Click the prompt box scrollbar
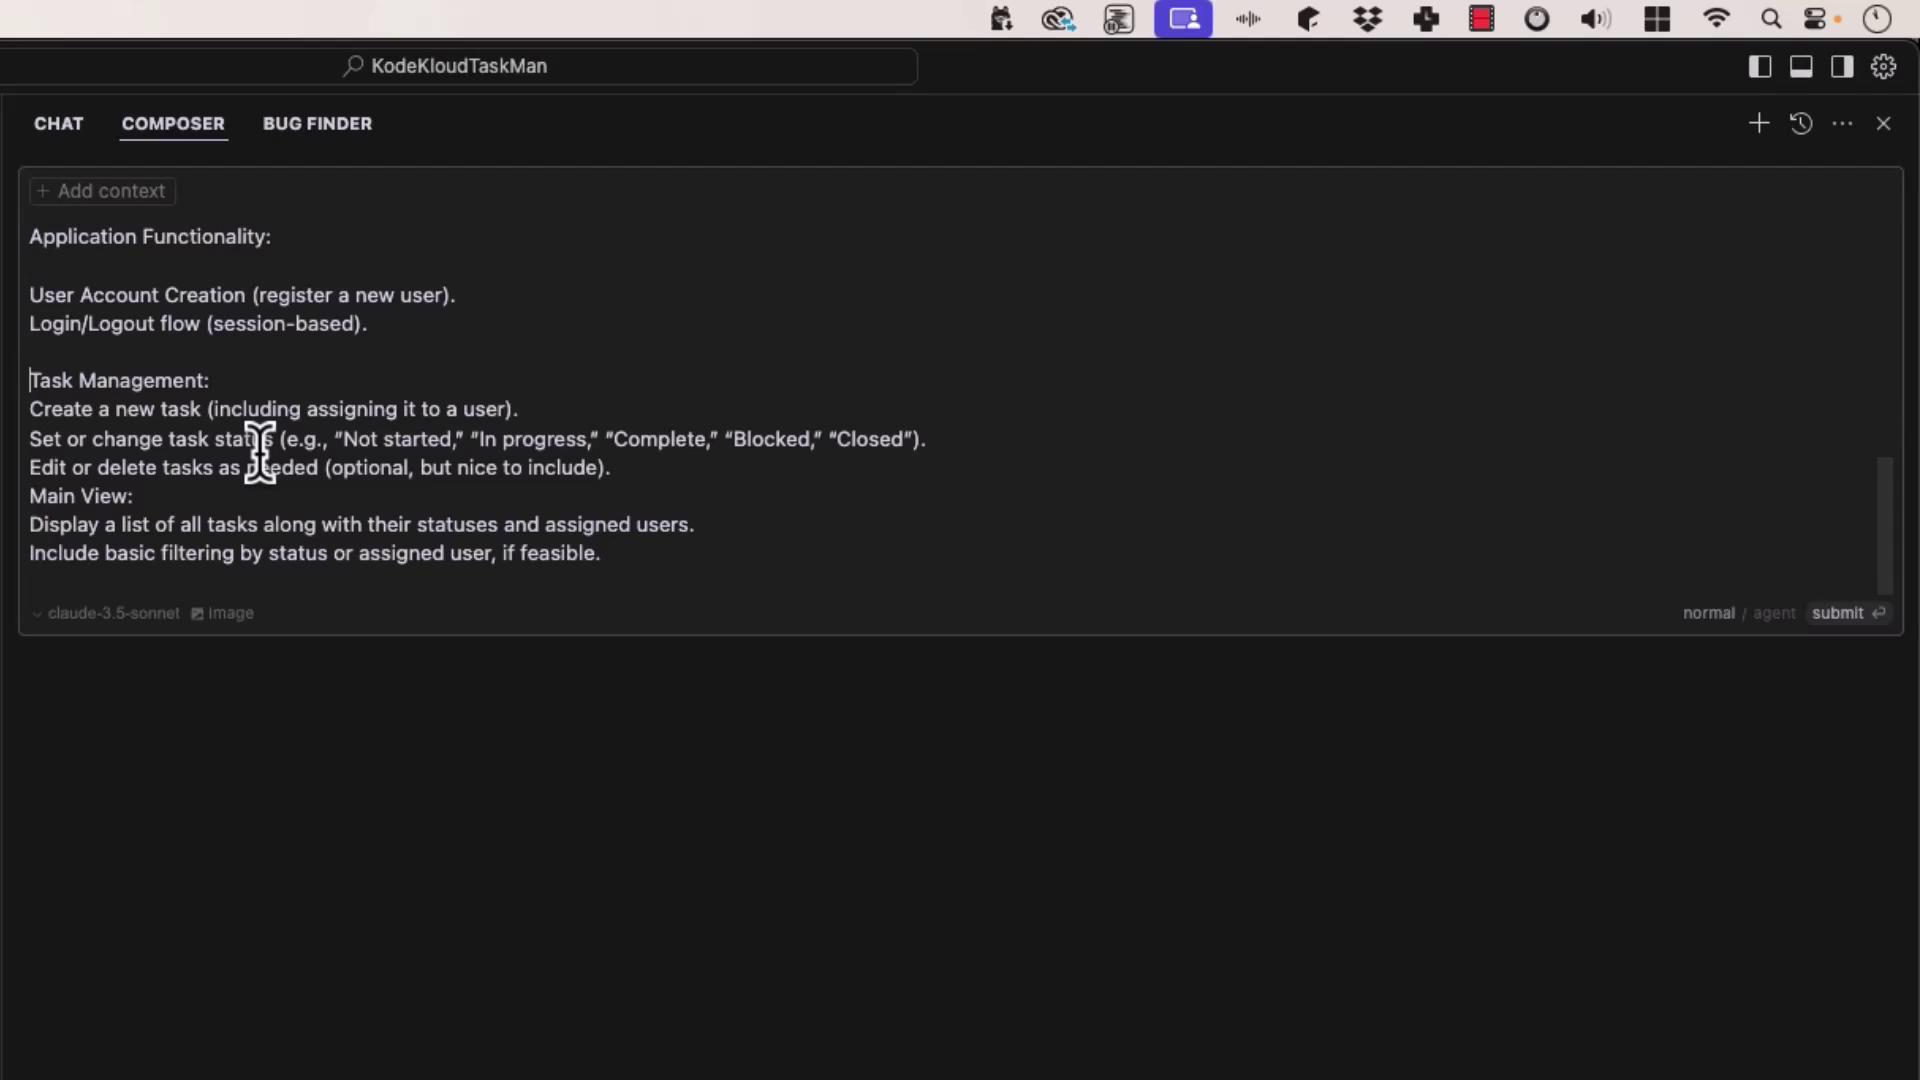Viewport: 1920px width, 1080px height. 1885,524
